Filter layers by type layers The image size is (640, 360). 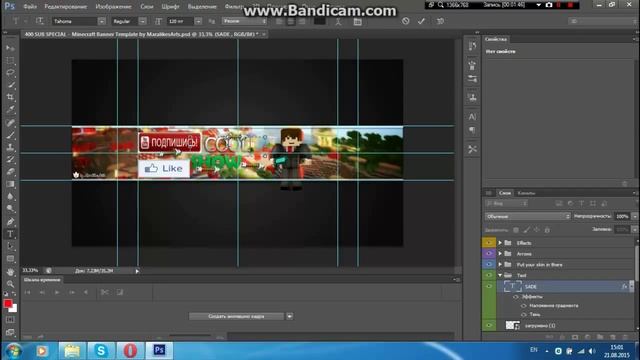point(582,203)
